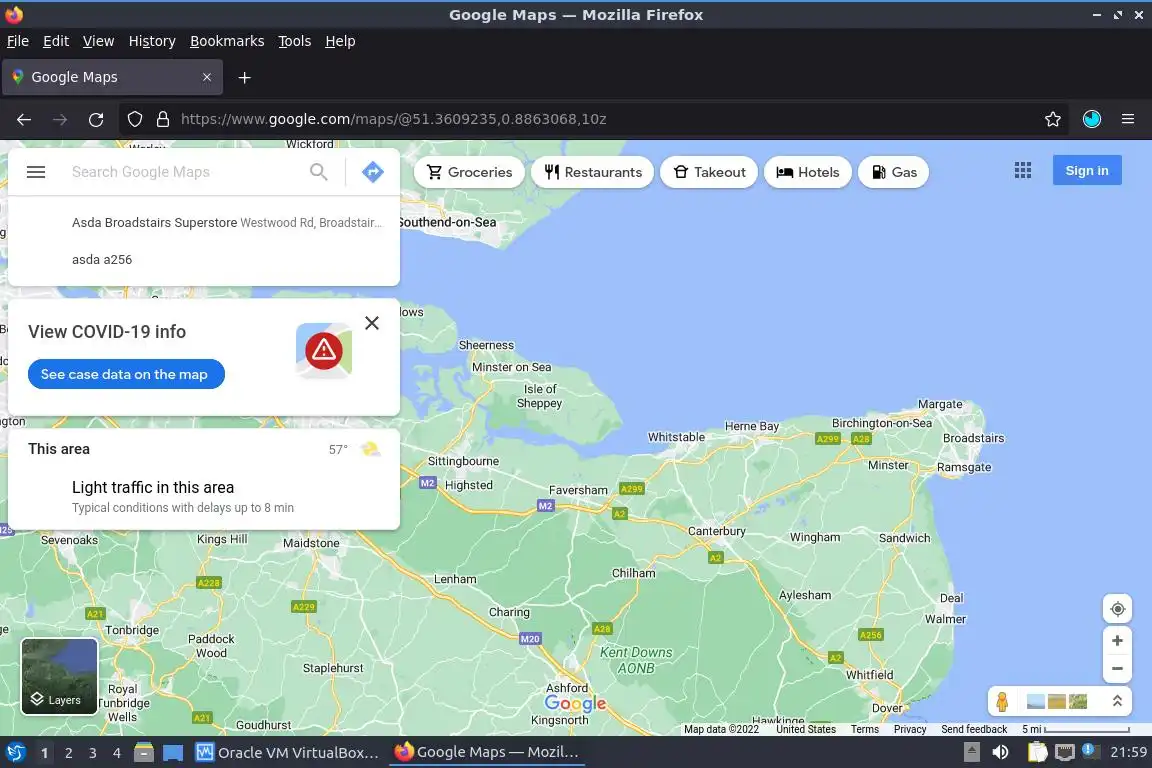Viewport: 1152px width, 768px height.
Task: Open Oracle VM VirtualBox taskbar window
Action: [x=287, y=753]
